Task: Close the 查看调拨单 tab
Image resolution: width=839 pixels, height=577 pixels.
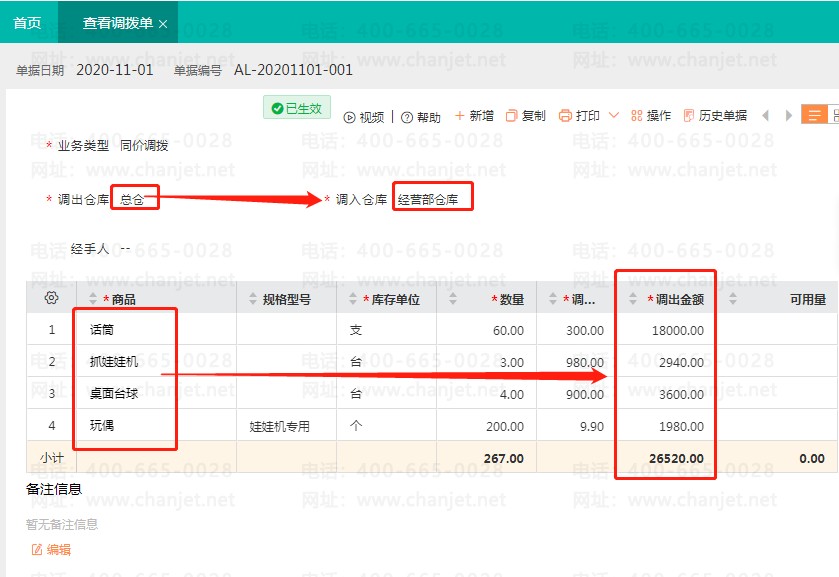Action: 163,24
